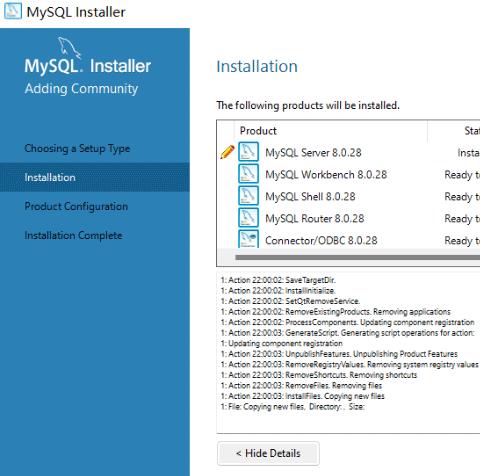Click the Ready status of MySQL Workbench

(462, 175)
